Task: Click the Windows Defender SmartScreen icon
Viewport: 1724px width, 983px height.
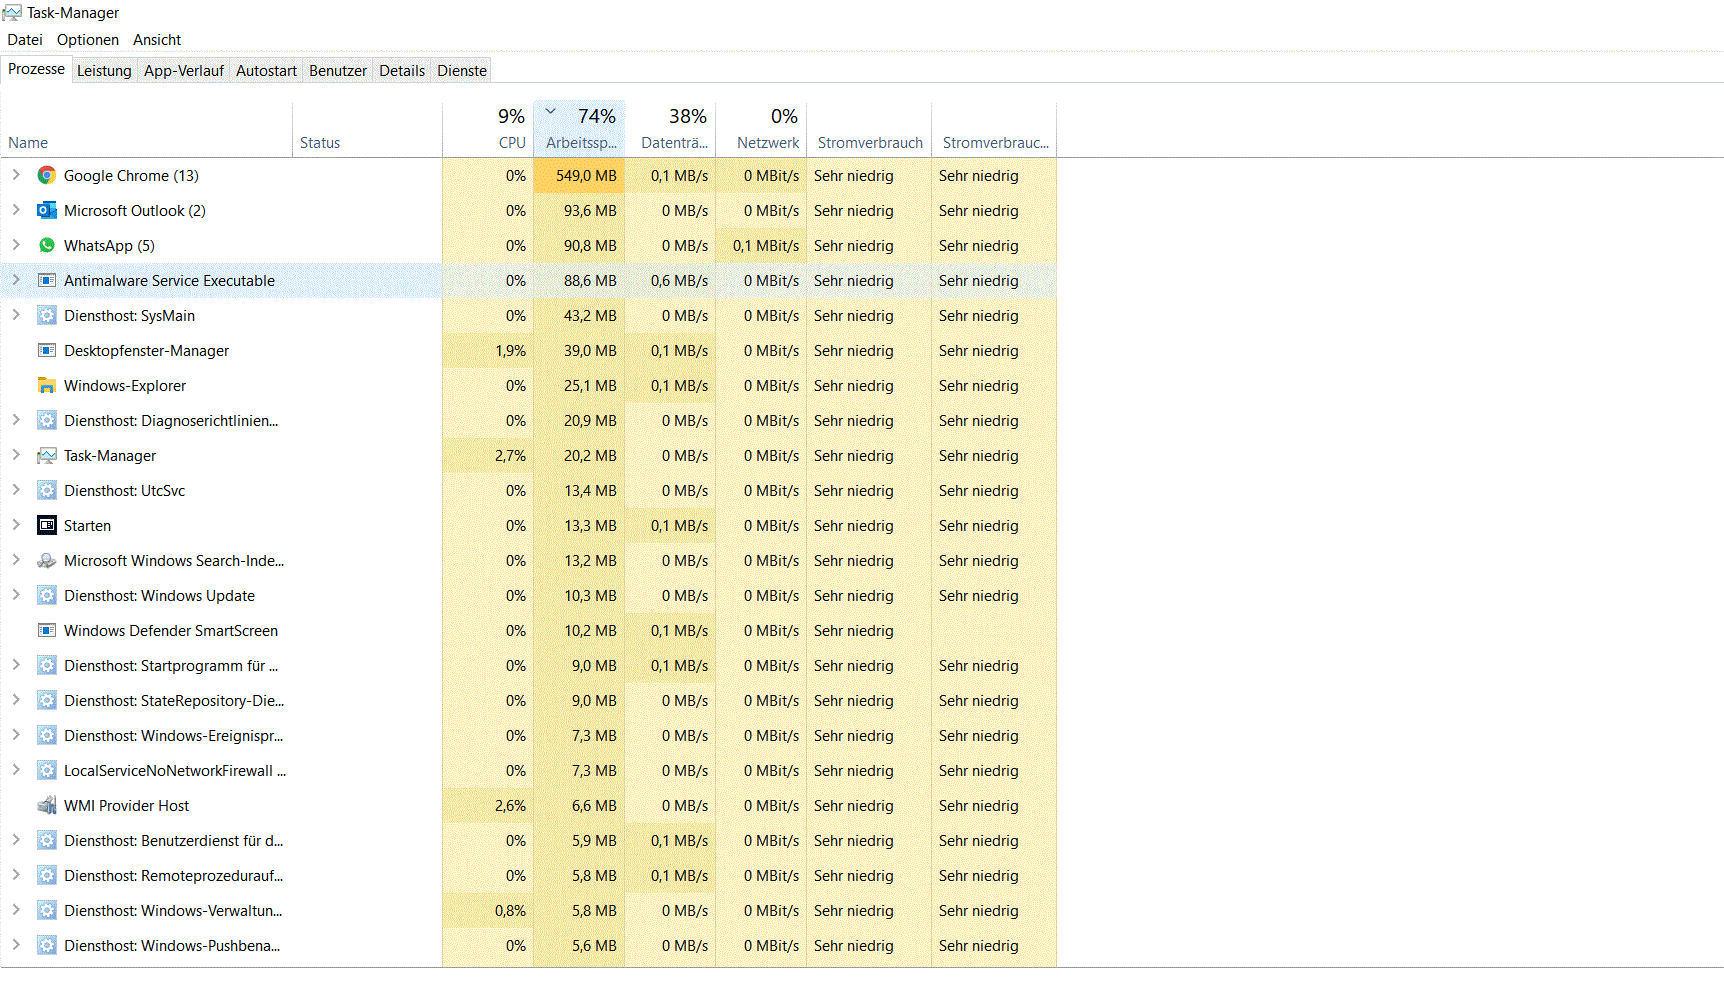Action: click(47, 631)
